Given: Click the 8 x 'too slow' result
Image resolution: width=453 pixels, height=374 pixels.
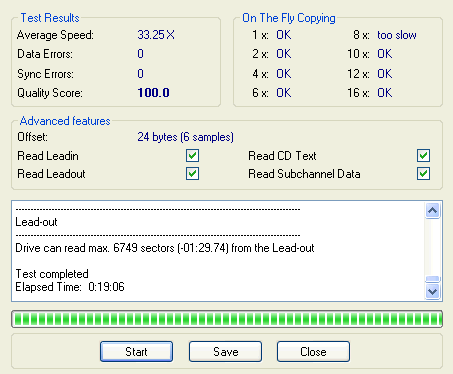Looking at the screenshot, I should coord(397,35).
